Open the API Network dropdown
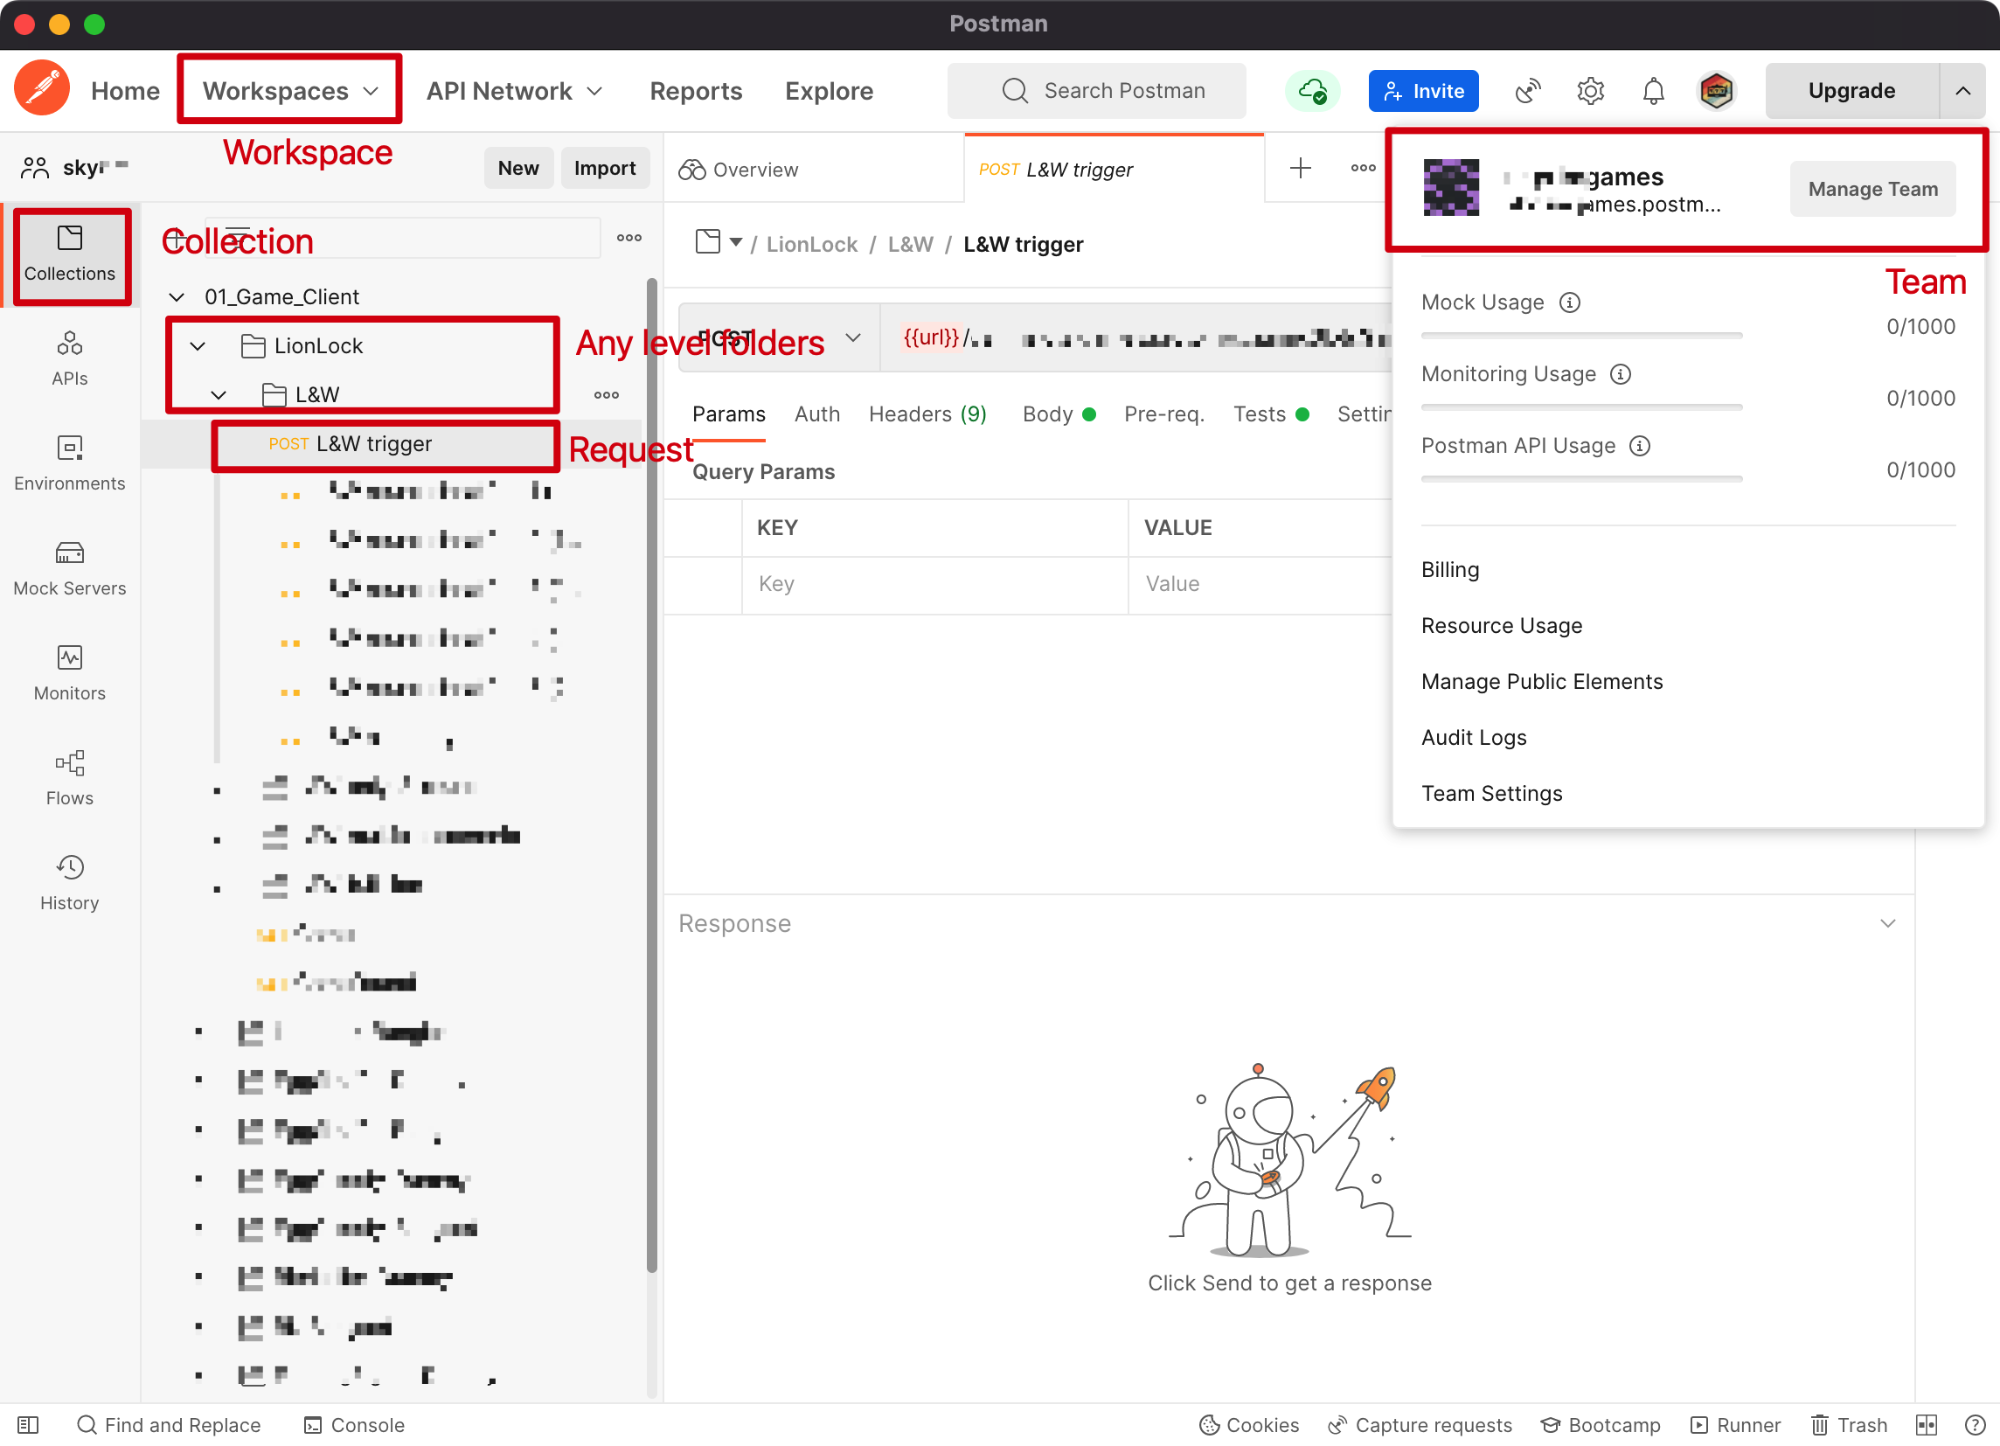The height and width of the screenshot is (1446, 2000). point(515,91)
